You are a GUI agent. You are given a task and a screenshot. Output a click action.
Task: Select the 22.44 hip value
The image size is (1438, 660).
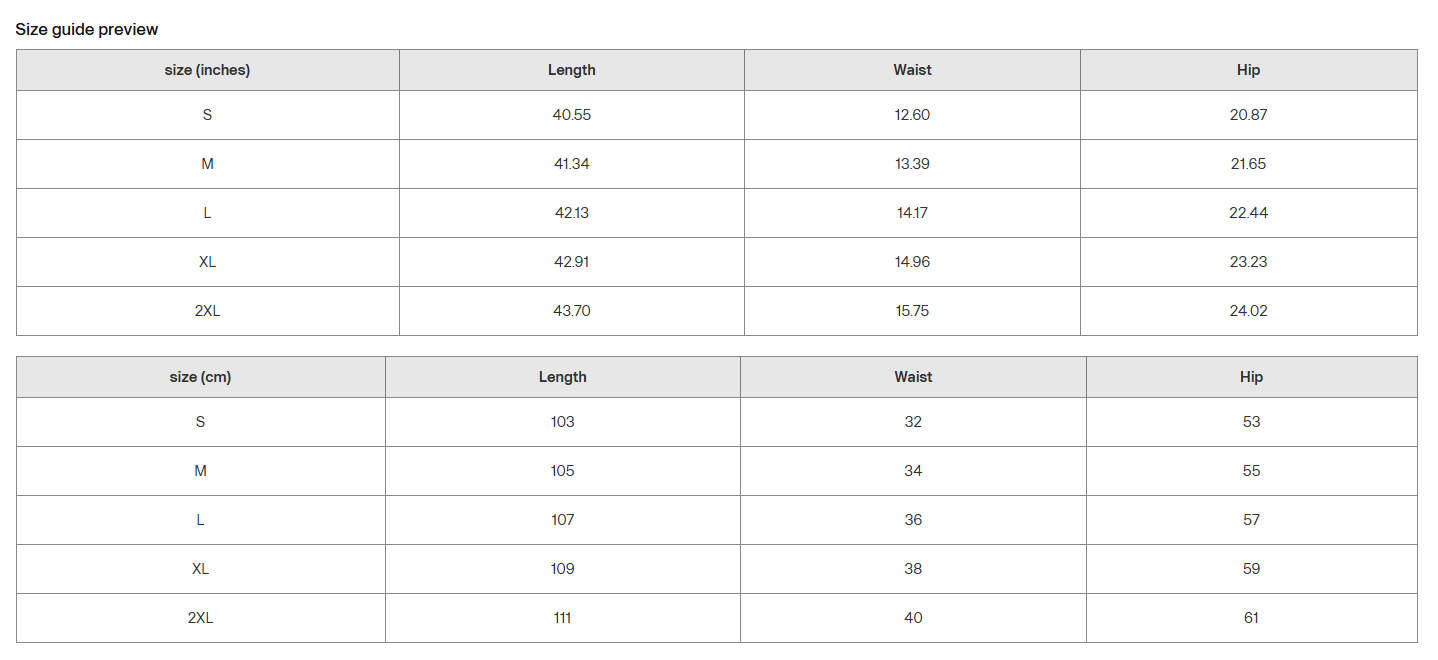1248,213
